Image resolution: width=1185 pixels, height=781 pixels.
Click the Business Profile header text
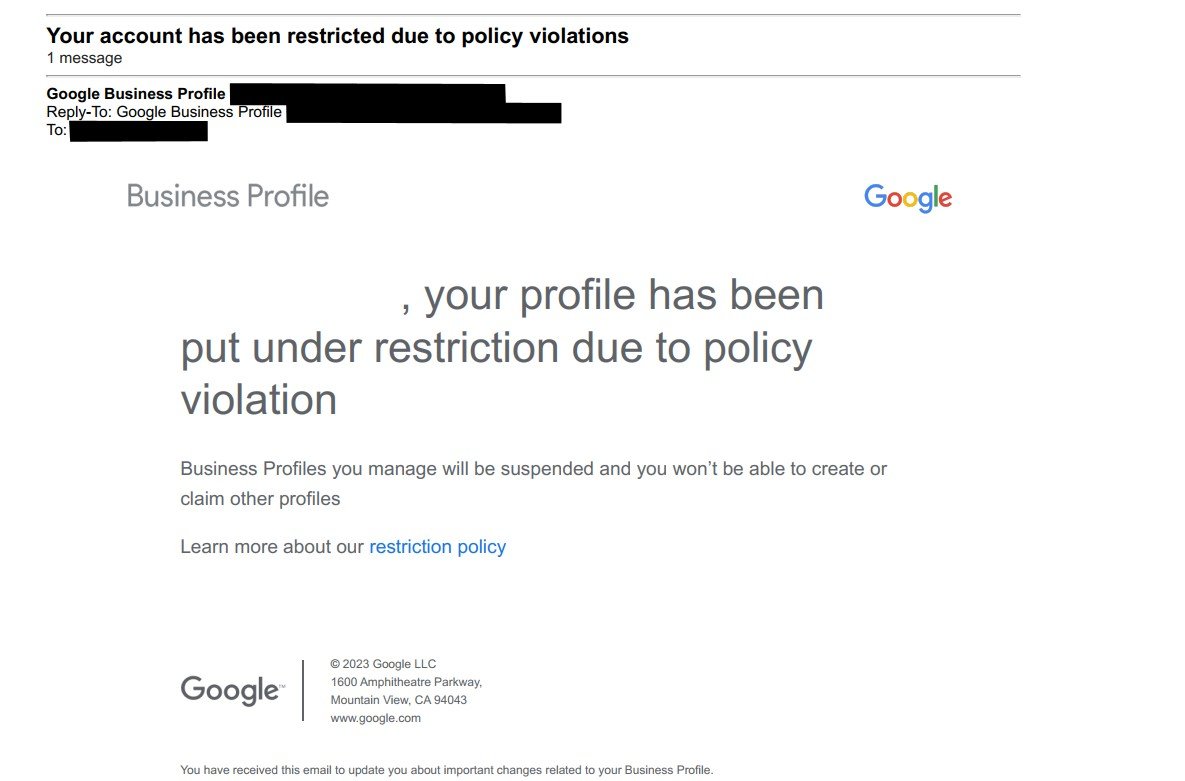[227, 196]
